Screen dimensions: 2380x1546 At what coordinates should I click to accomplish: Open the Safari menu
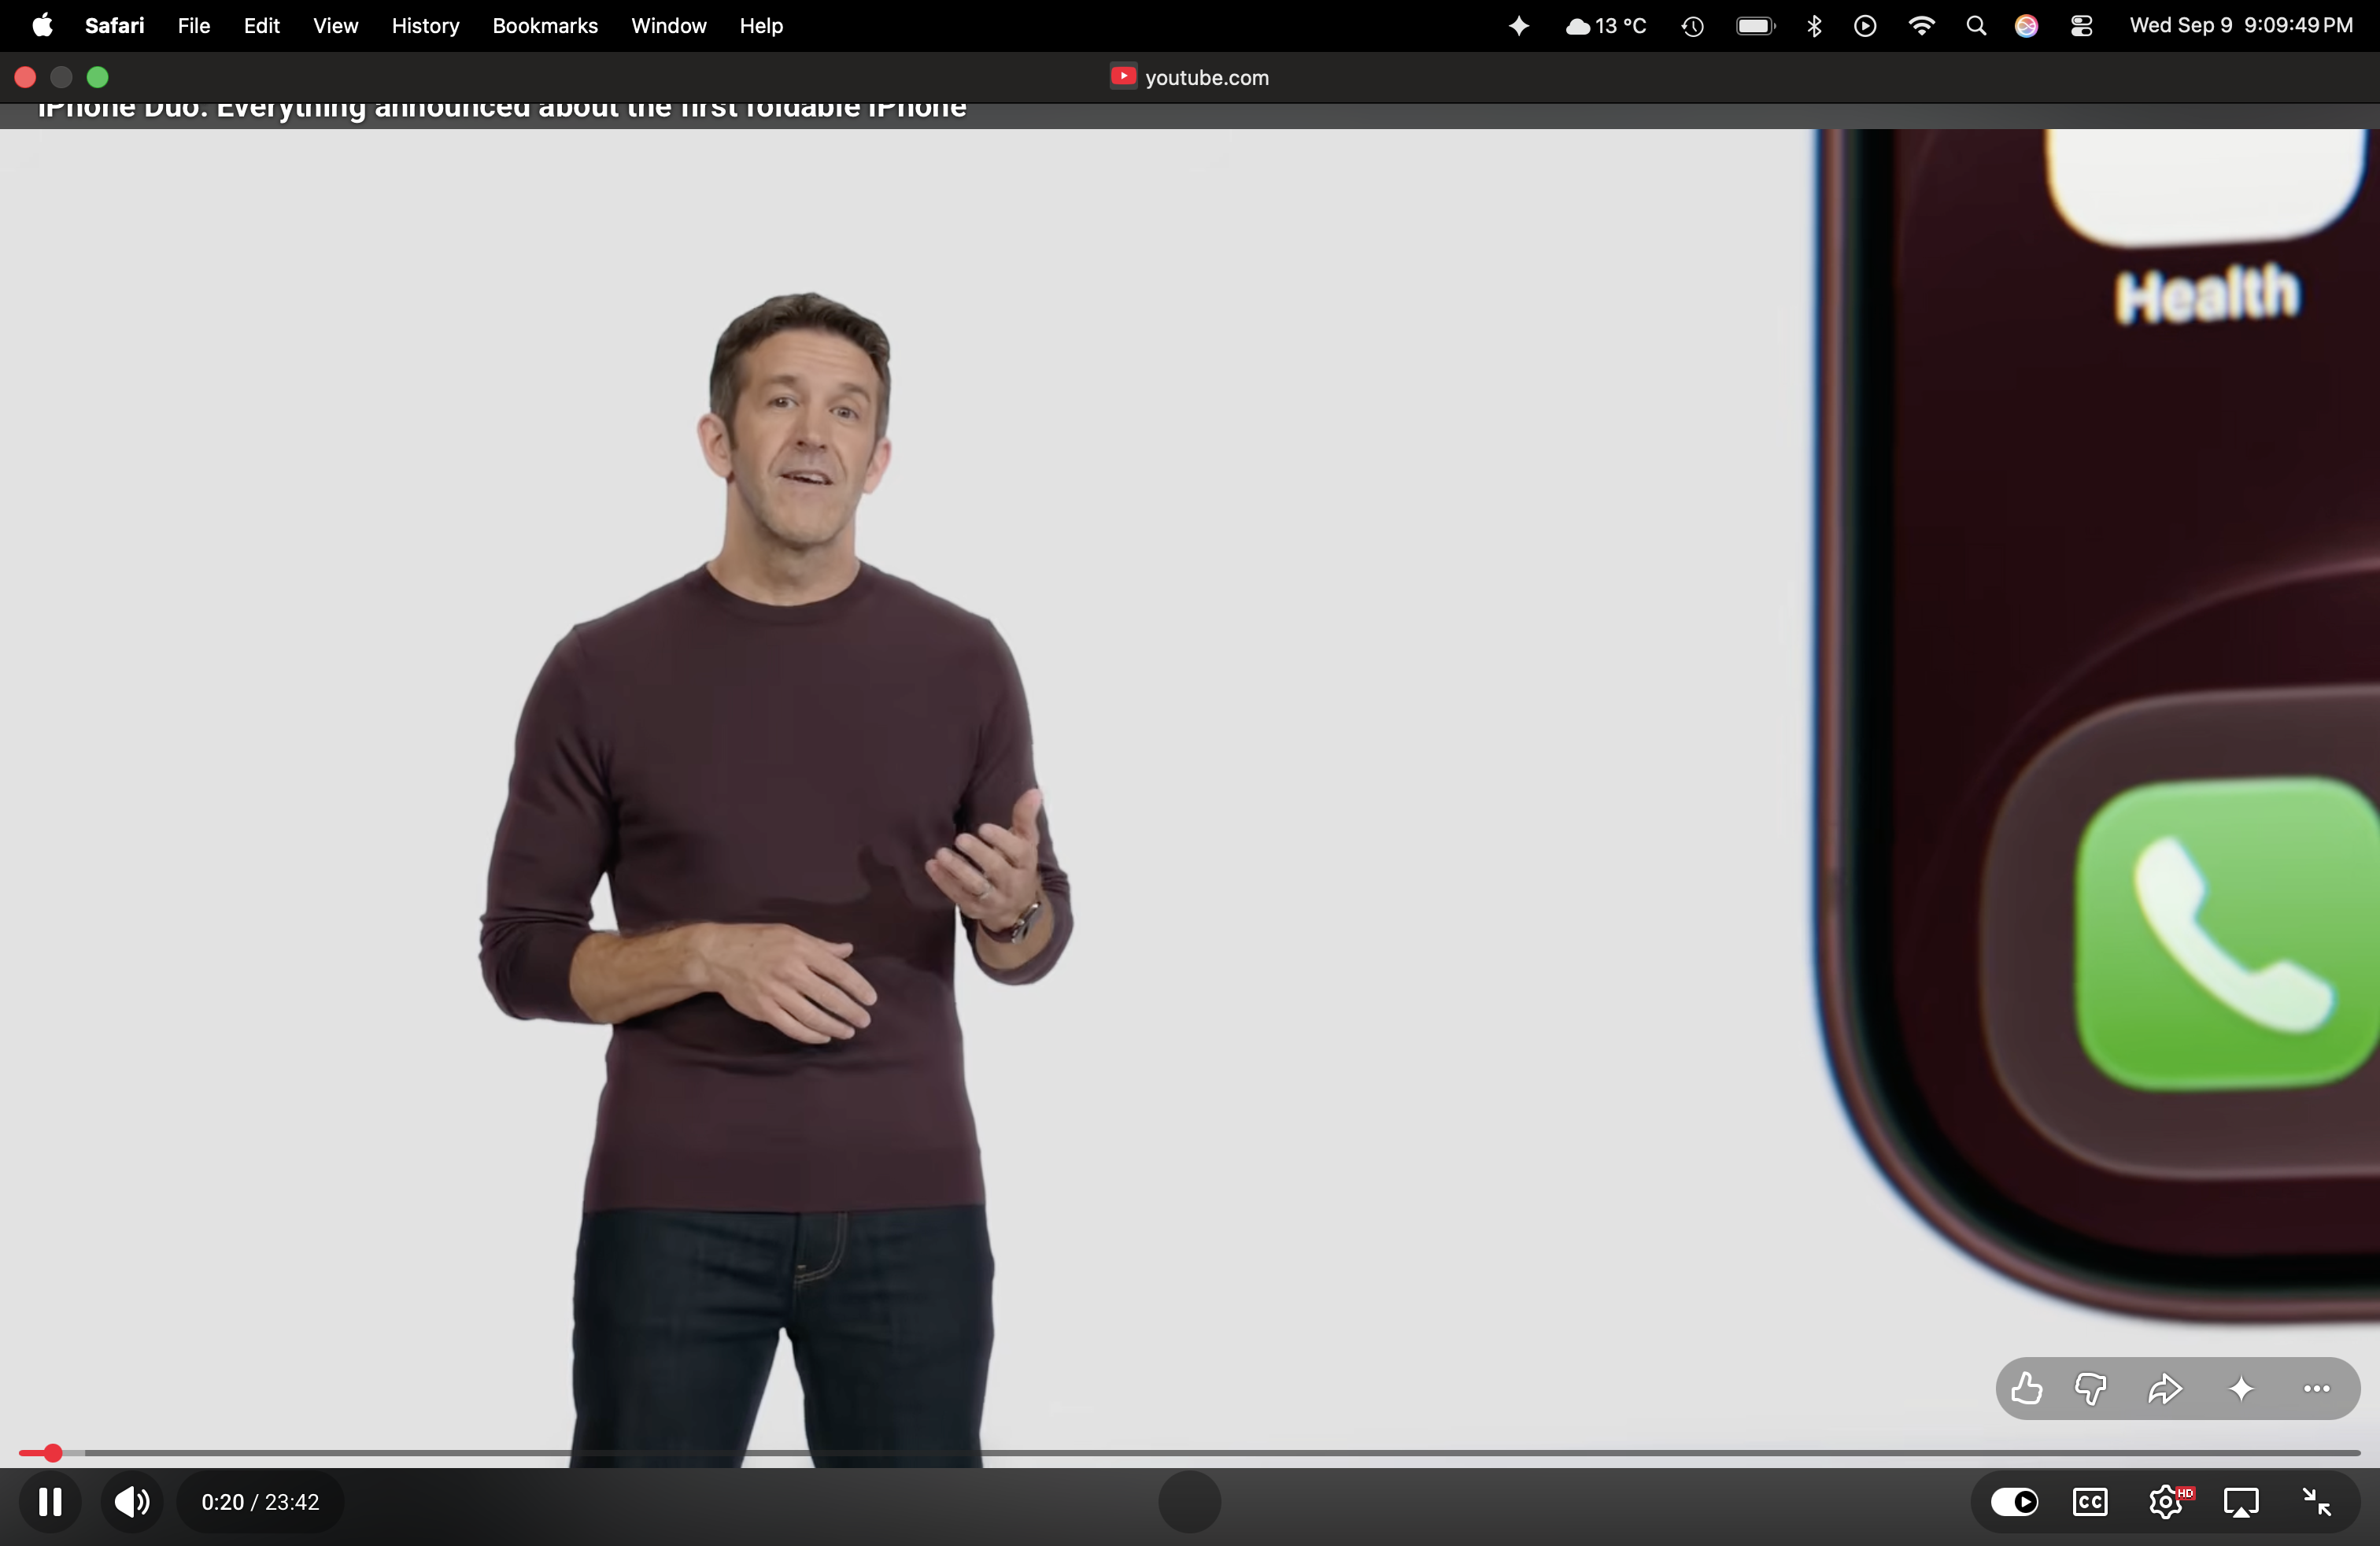115,25
